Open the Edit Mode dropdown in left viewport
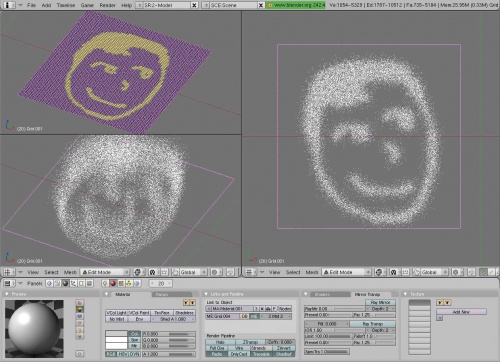This screenshot has width=500, height=362. pos(105,272)
